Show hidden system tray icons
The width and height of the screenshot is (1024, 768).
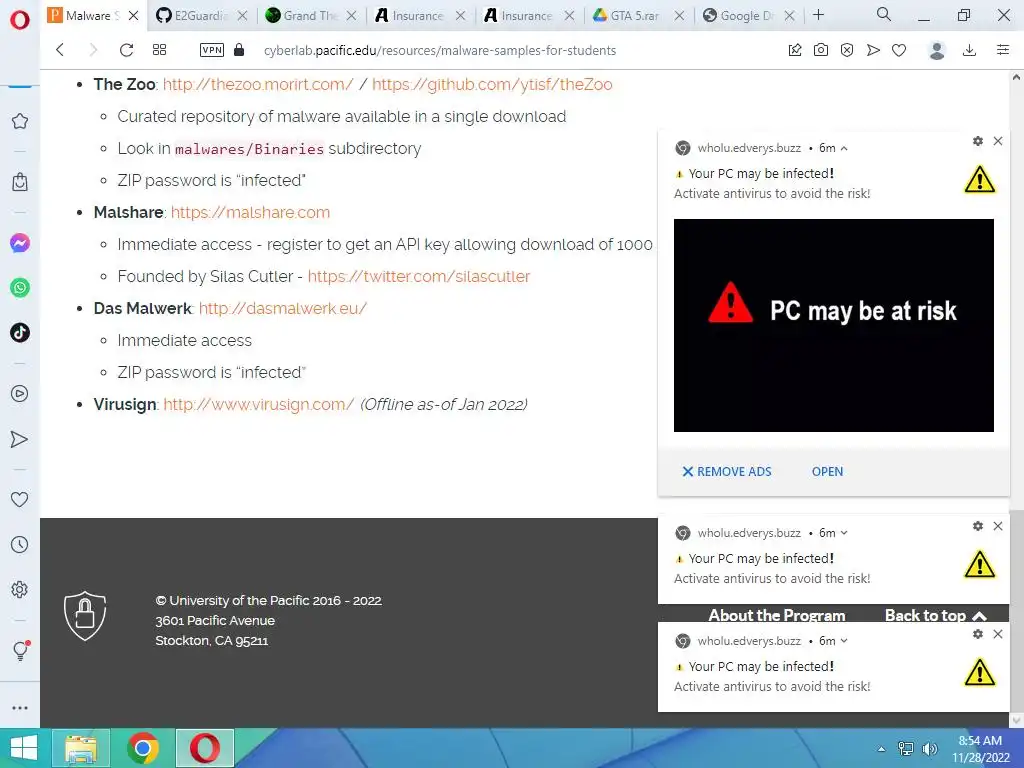click(882, 749)
